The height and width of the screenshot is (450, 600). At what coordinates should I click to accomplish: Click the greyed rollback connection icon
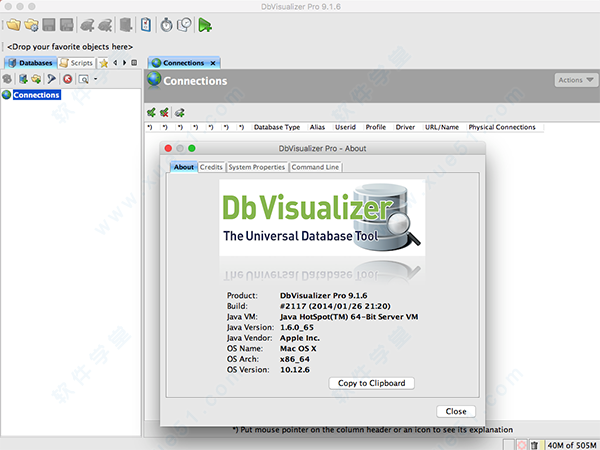pyautogui.click(x=105, y=25)
